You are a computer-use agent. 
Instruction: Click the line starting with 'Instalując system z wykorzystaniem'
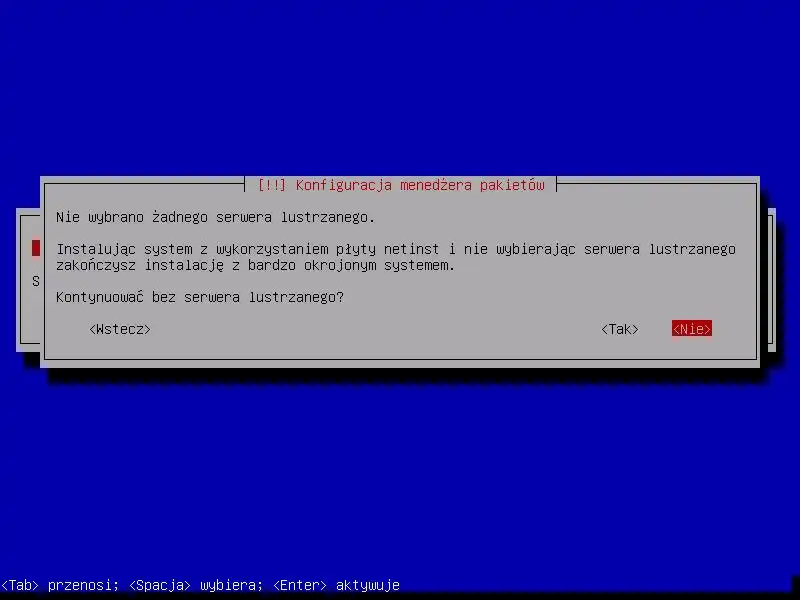396,249
